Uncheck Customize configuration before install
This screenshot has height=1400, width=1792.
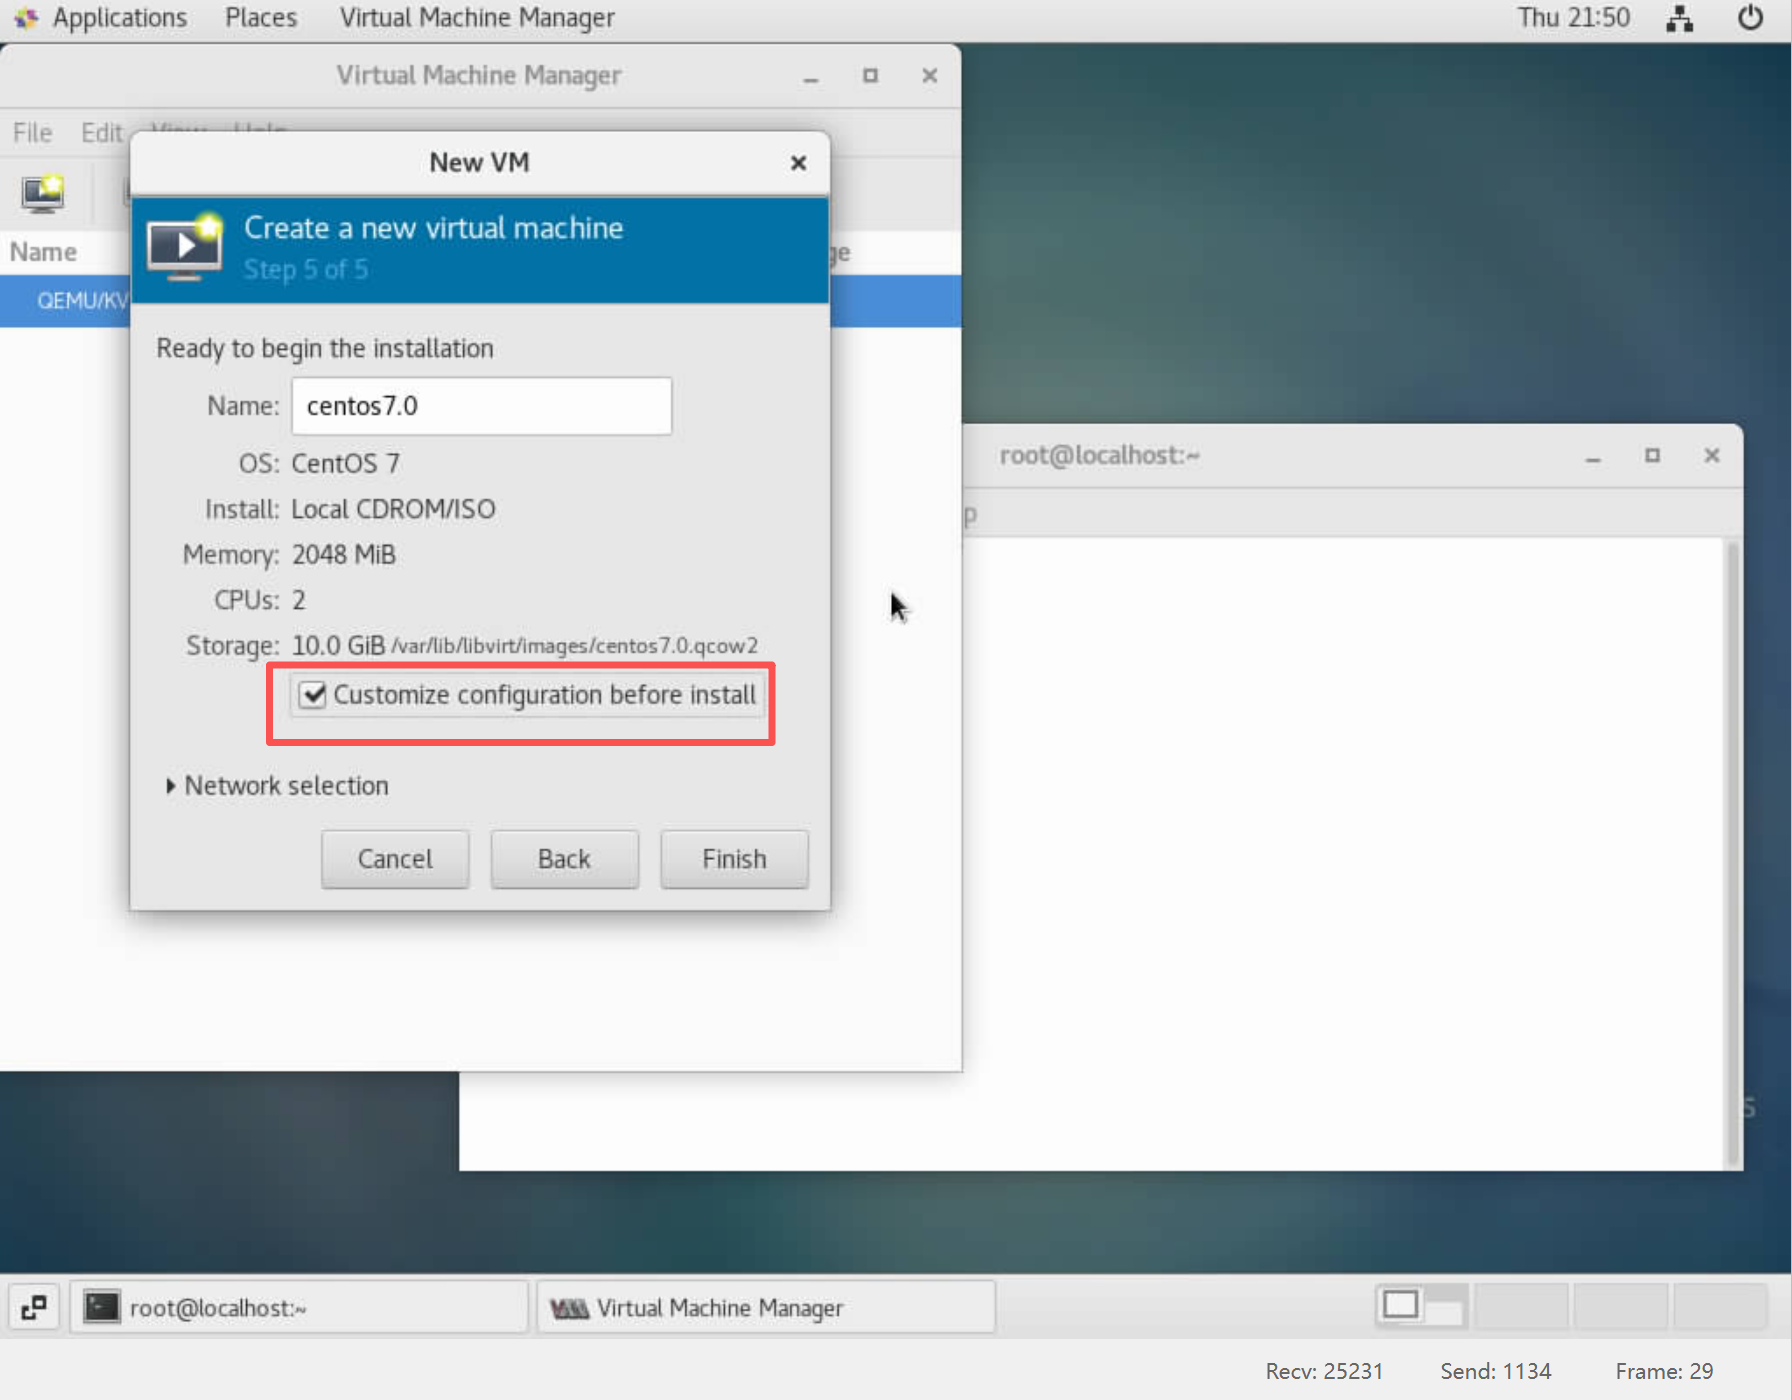click(313, 695)
